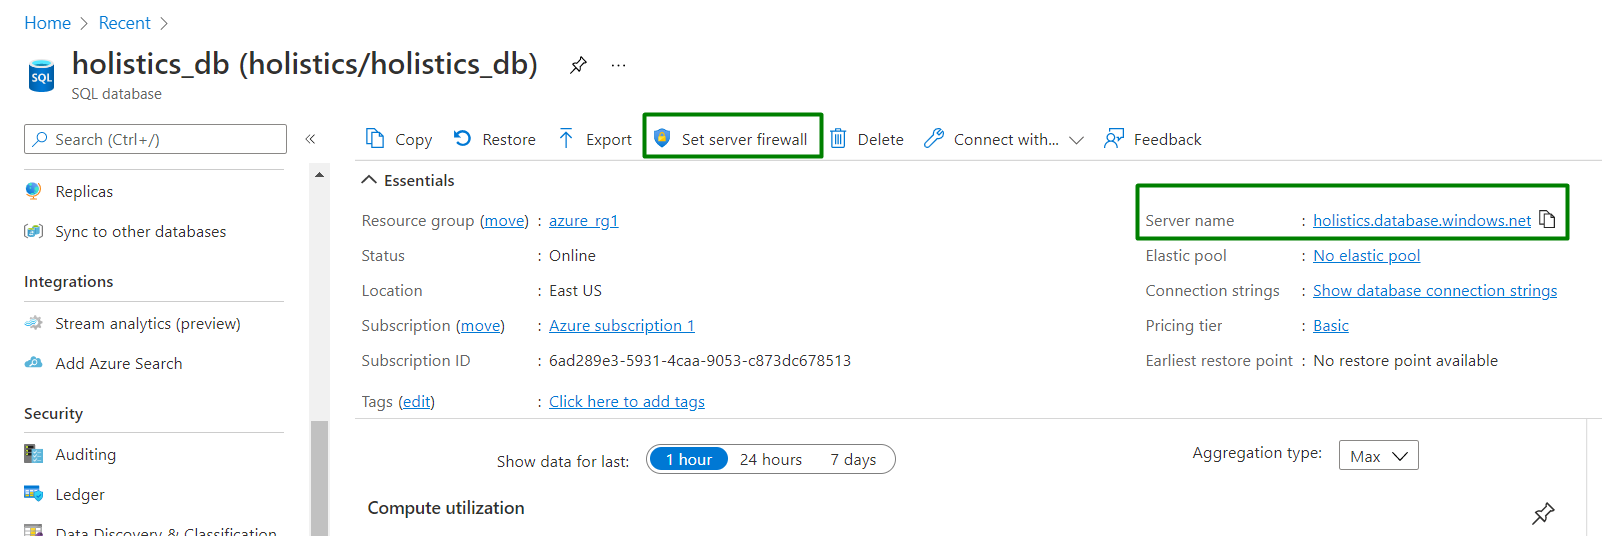The height and width of the screenshot is (536, 1602).
Task: Click the Restore arrow icon
Action: click(x=462, y=138)
